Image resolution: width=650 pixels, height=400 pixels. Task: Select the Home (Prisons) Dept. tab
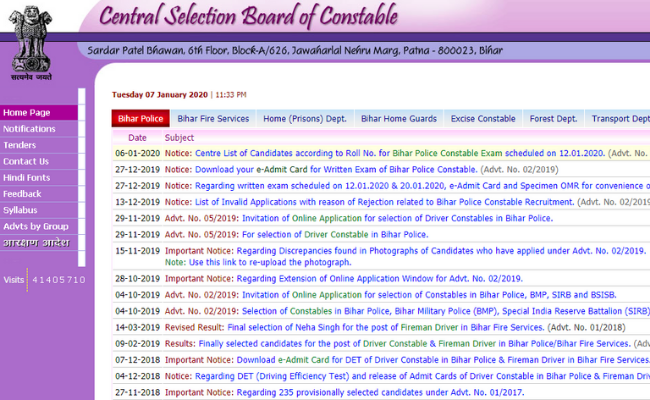[x=304, y=119]
